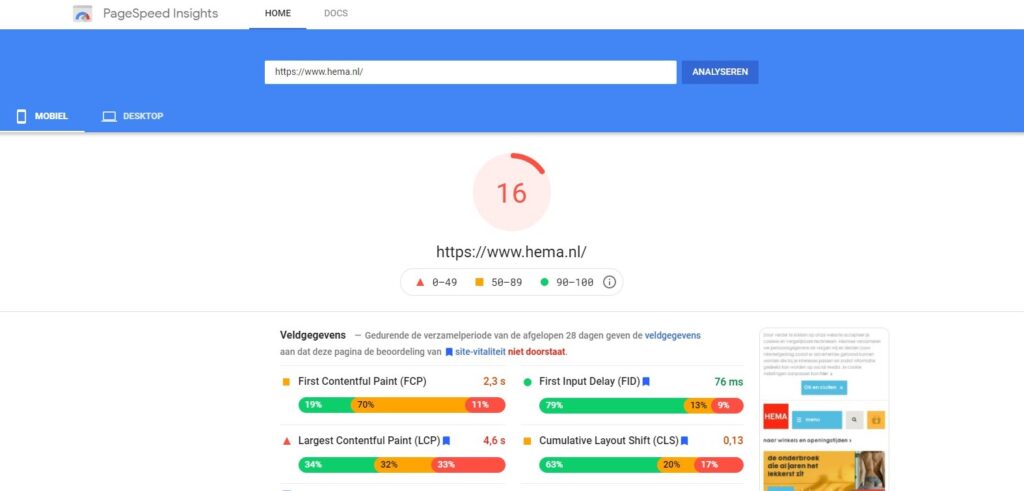Click the orange square next to First Contentful Paint
Image resolution: width=1024 pixels, height=491 pixels.
tap(285, 382)
